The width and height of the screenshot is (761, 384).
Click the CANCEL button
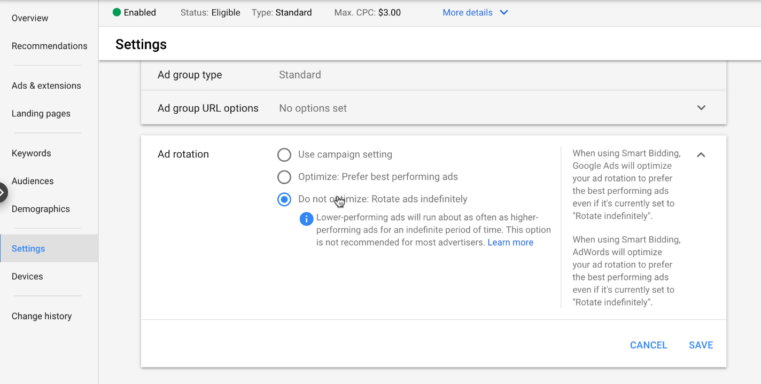648,345
